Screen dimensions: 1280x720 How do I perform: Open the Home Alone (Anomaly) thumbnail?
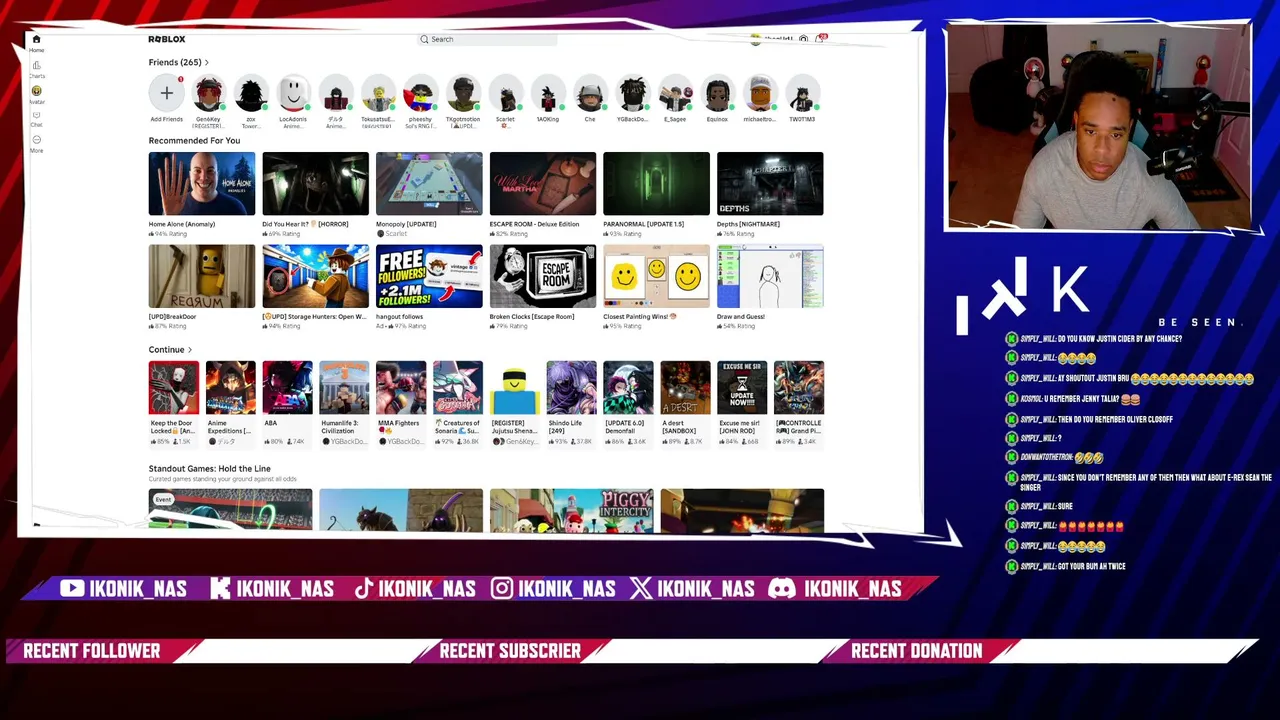pos(202,184)
